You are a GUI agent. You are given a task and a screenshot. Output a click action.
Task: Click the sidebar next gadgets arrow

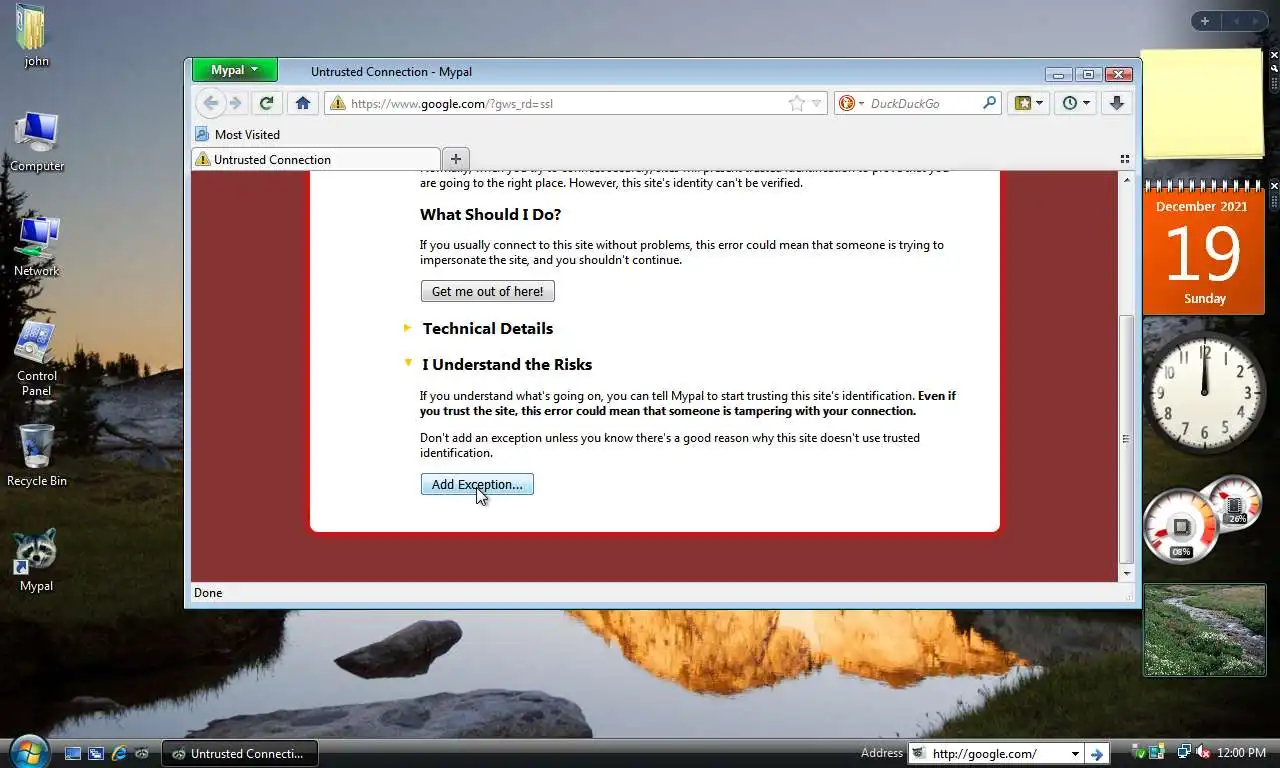point(1258,21)
